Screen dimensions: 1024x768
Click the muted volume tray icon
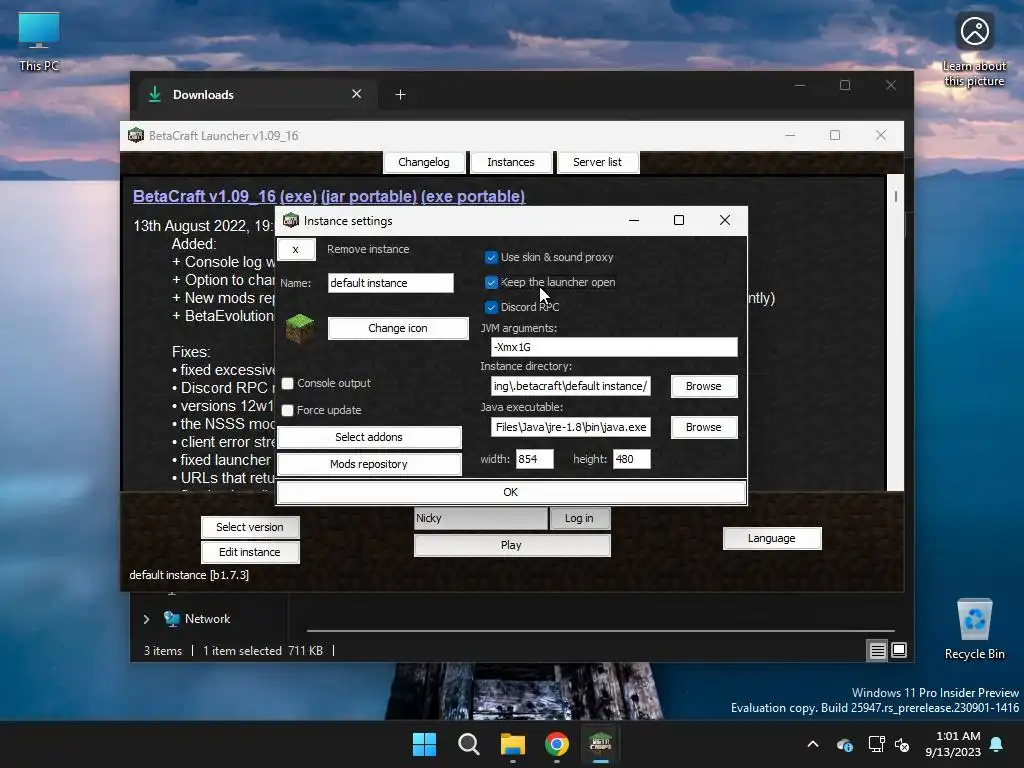click(902, 744)
